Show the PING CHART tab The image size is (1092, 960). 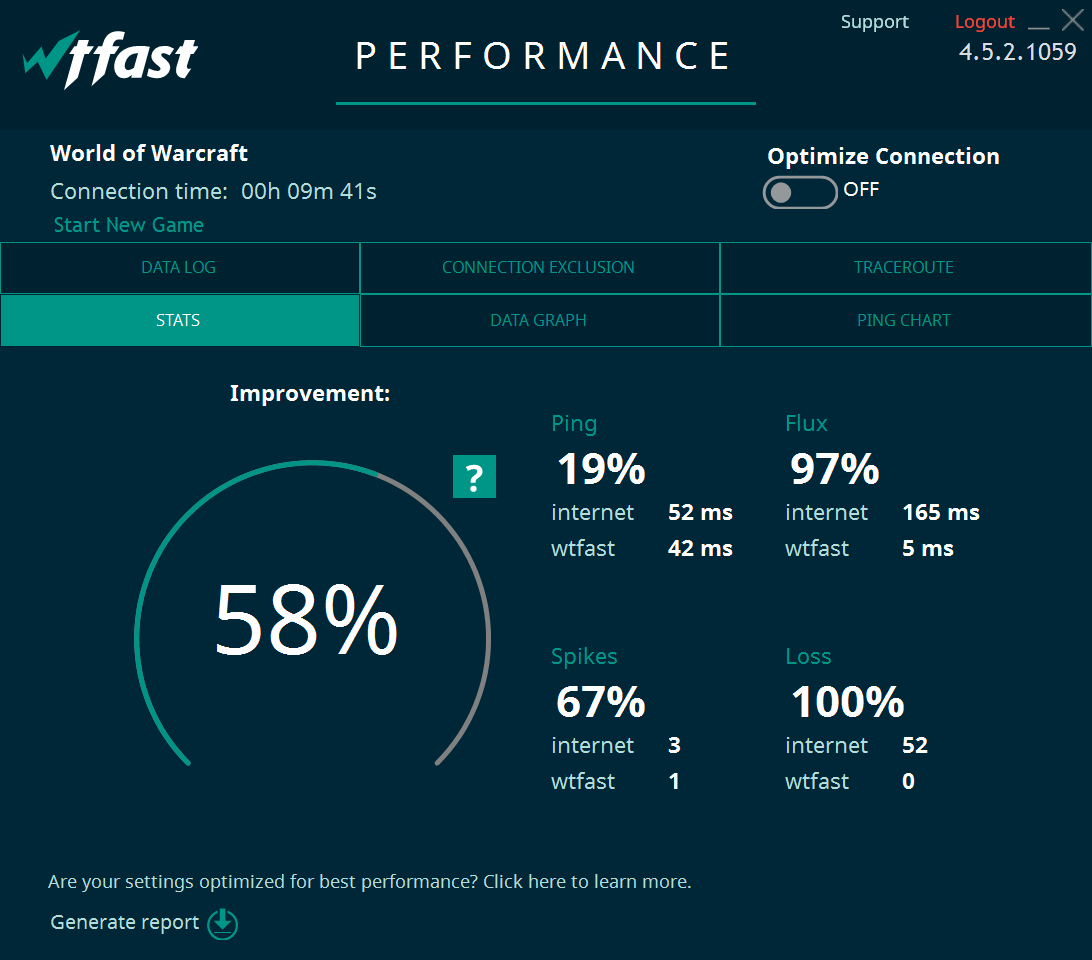(904, 320)
